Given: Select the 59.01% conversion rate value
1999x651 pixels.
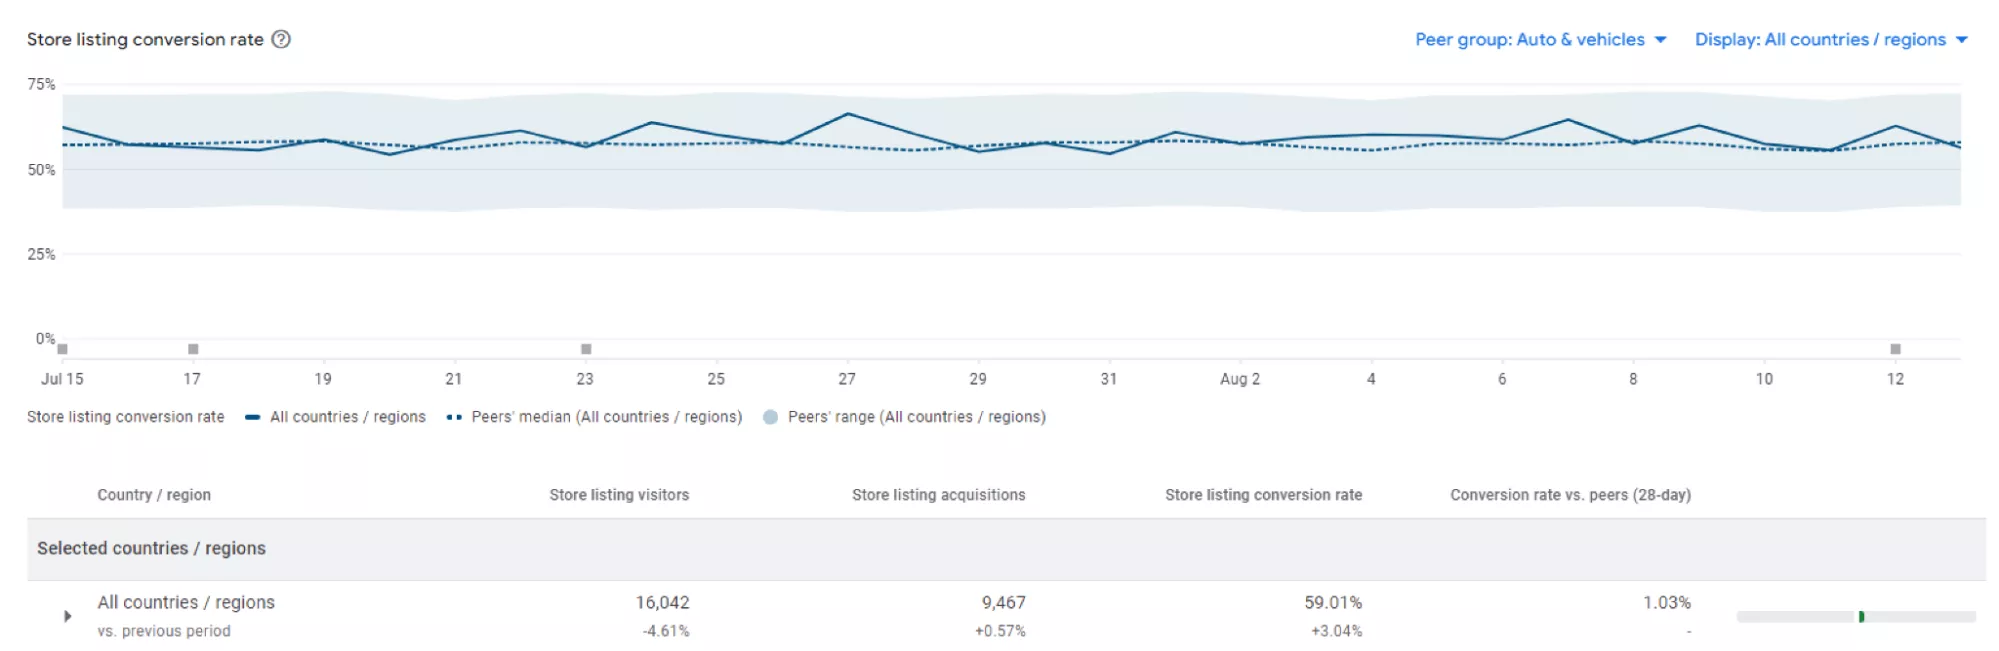Looking at the screenshot, I should coord(1333,603).
